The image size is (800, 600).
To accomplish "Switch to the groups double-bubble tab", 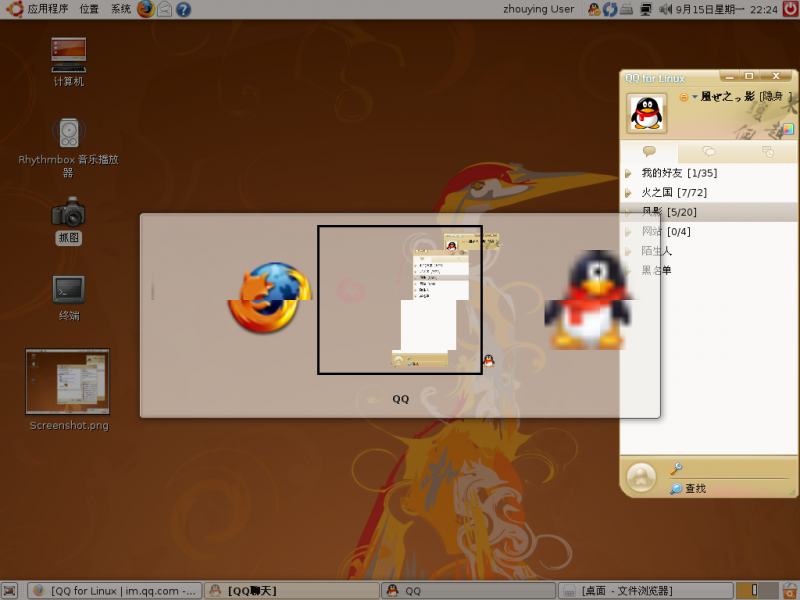I will 709,152.
